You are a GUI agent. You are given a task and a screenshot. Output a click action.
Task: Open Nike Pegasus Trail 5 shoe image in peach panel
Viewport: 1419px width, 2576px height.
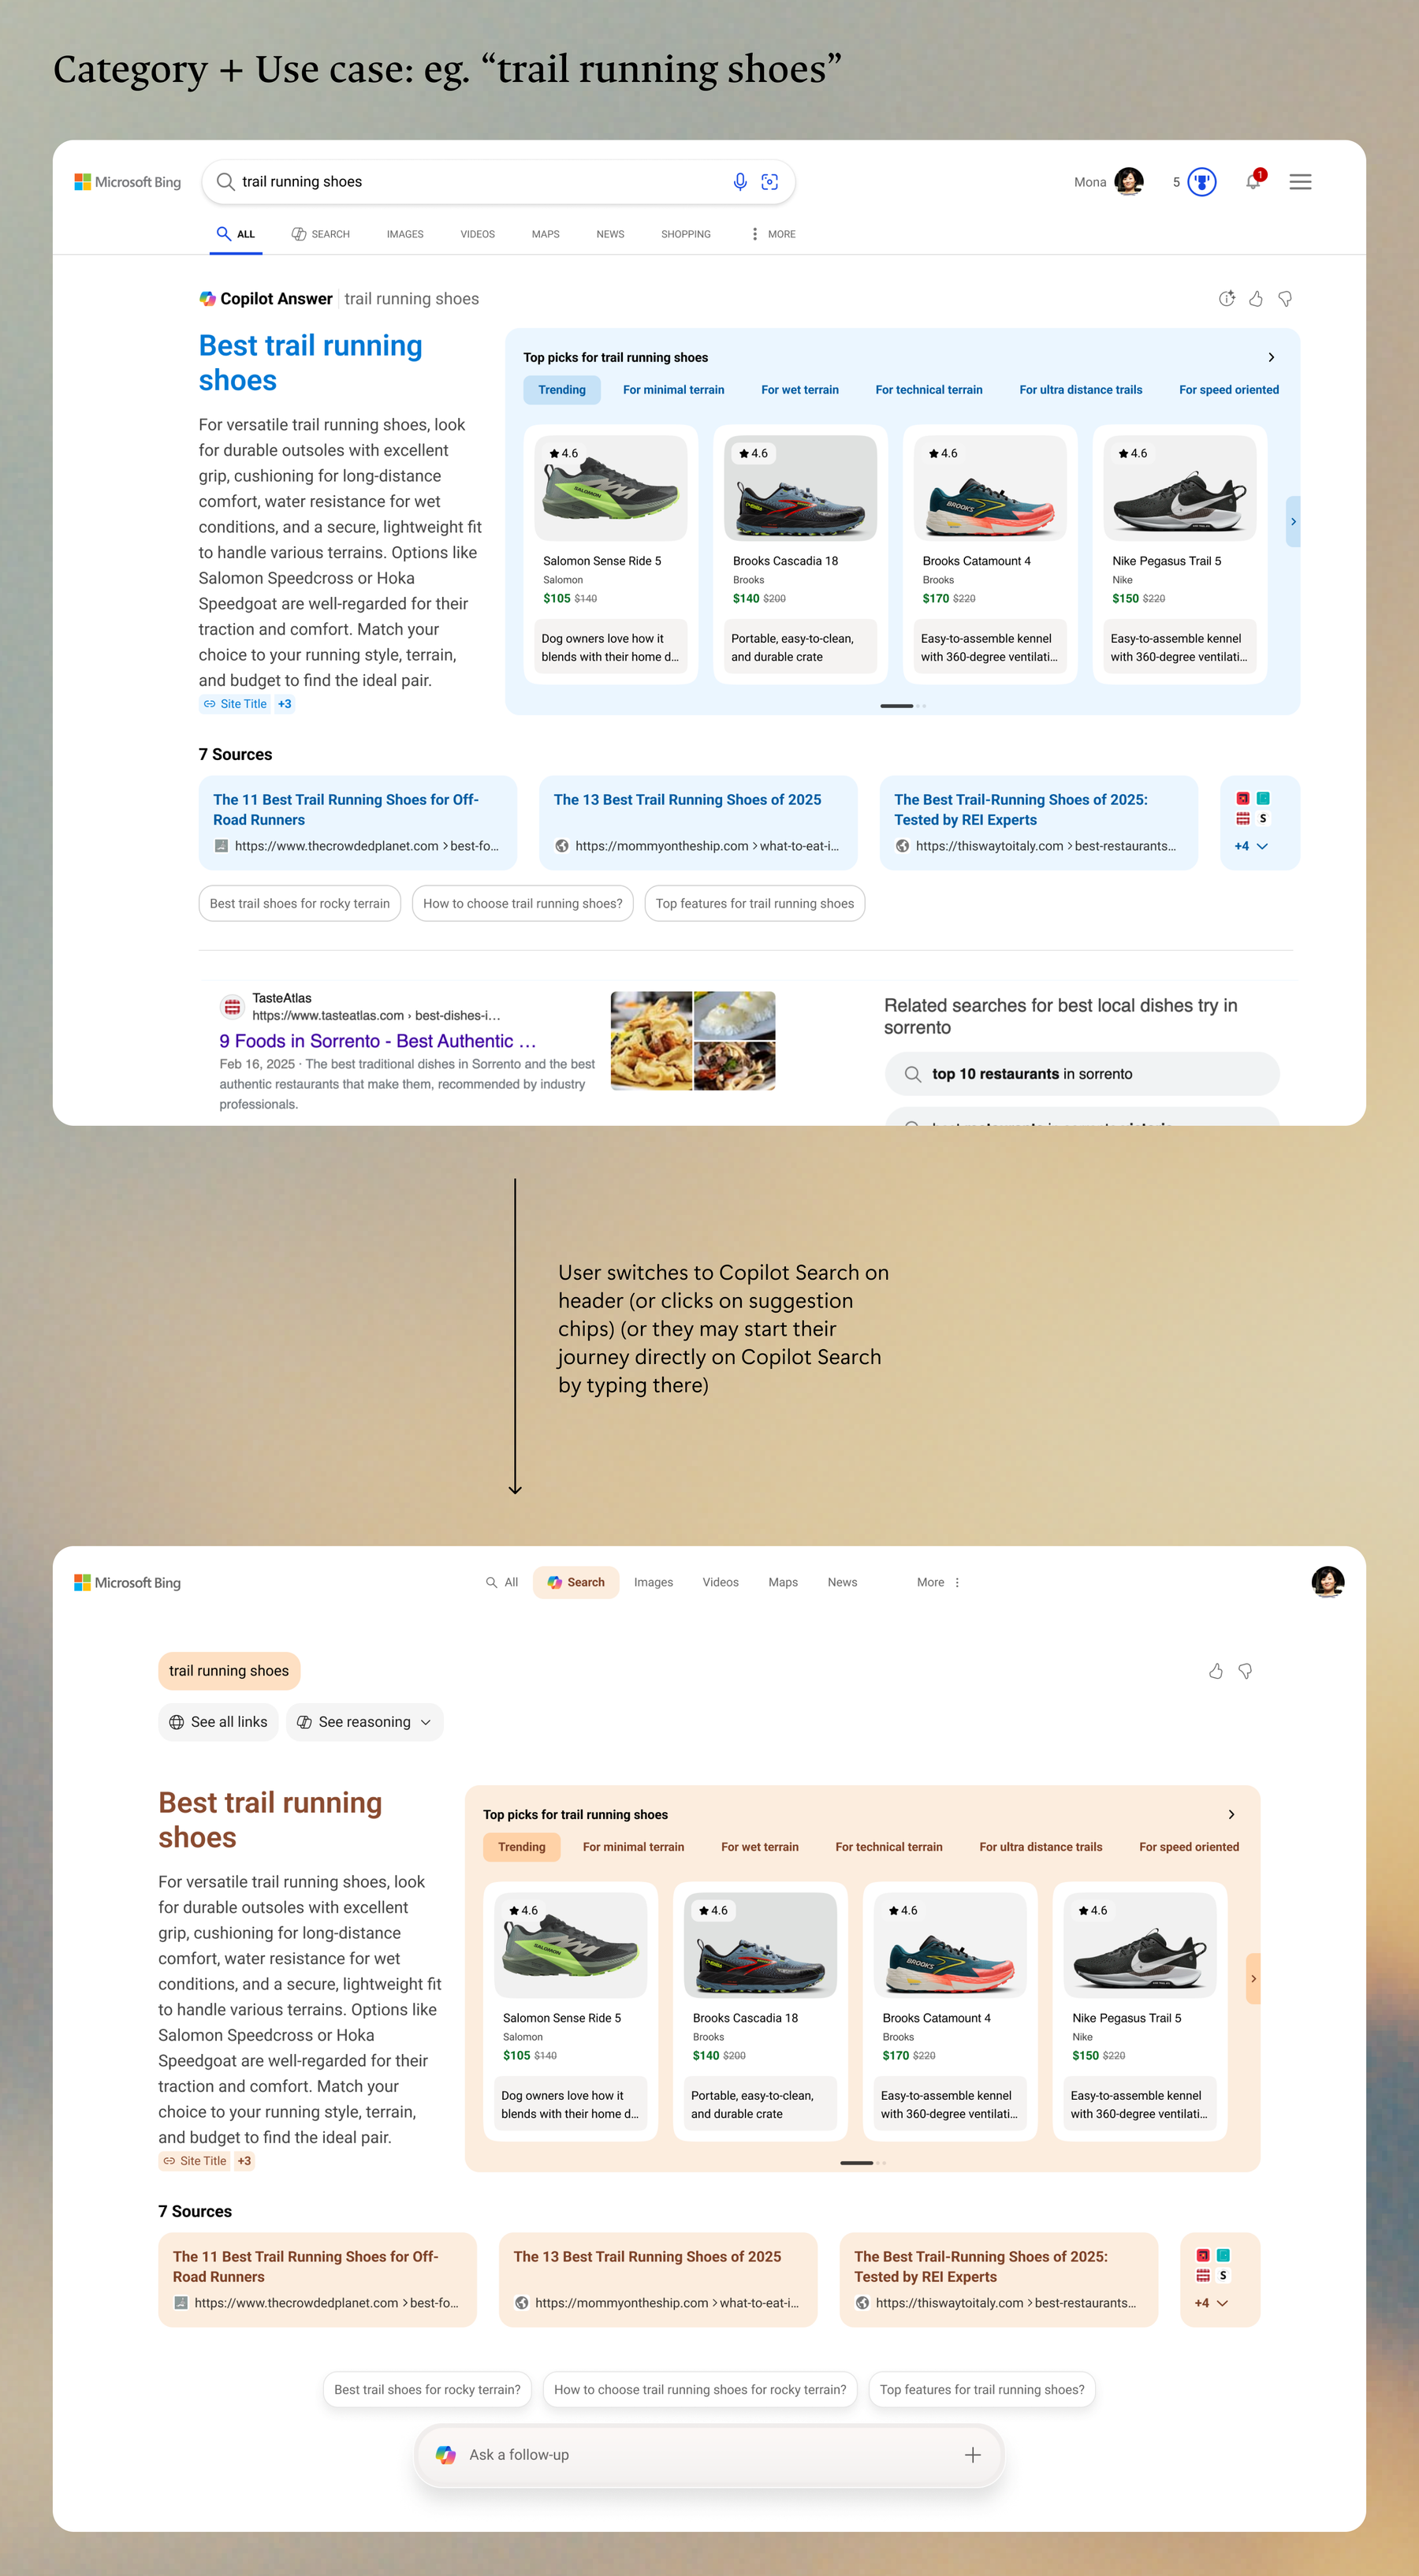[1139, 1944]
